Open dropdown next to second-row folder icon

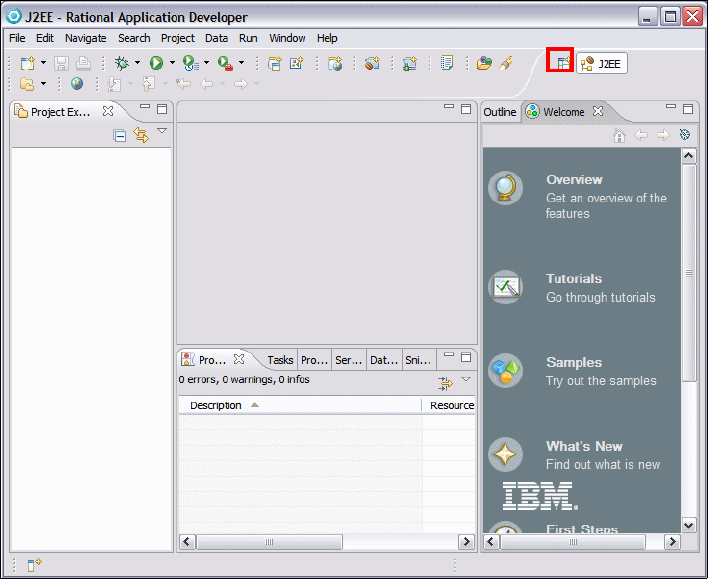(43, 84)
